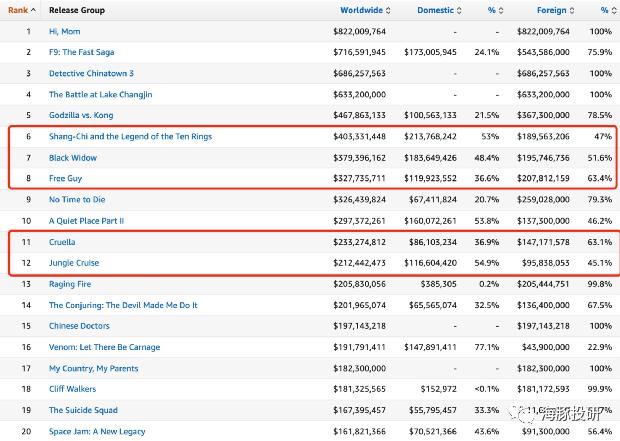Open the Cruella release group
This screenshot has height=441, width=620.
[63, 242]
